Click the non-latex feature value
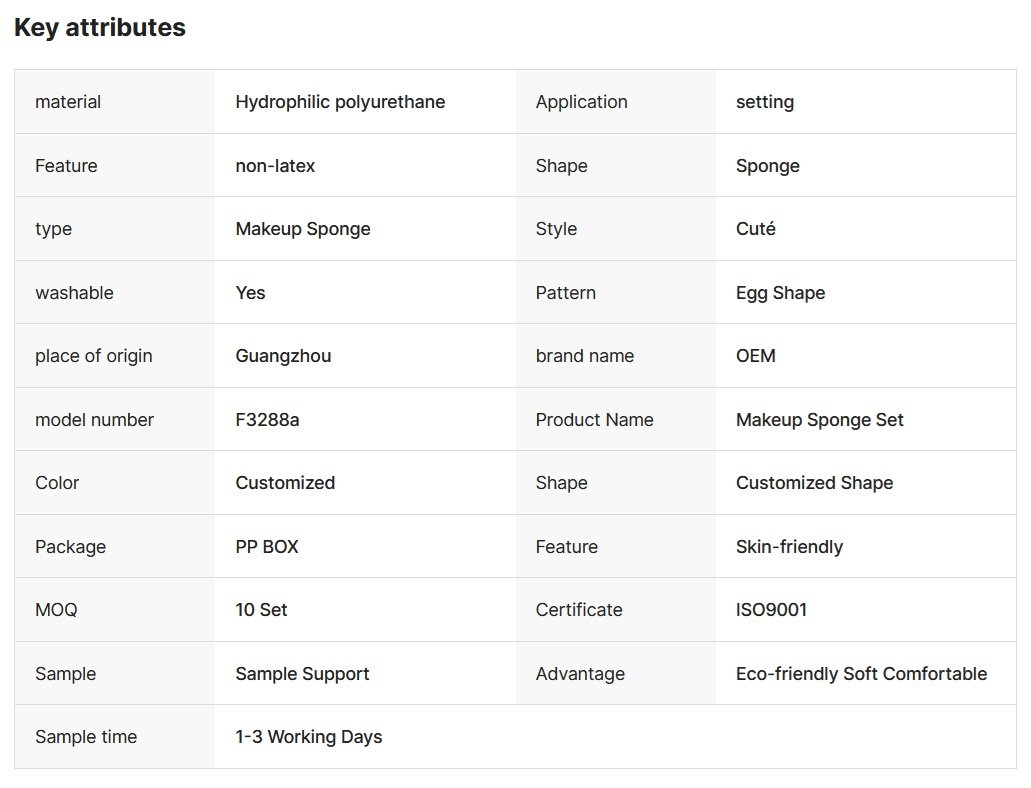 point(275,166)
